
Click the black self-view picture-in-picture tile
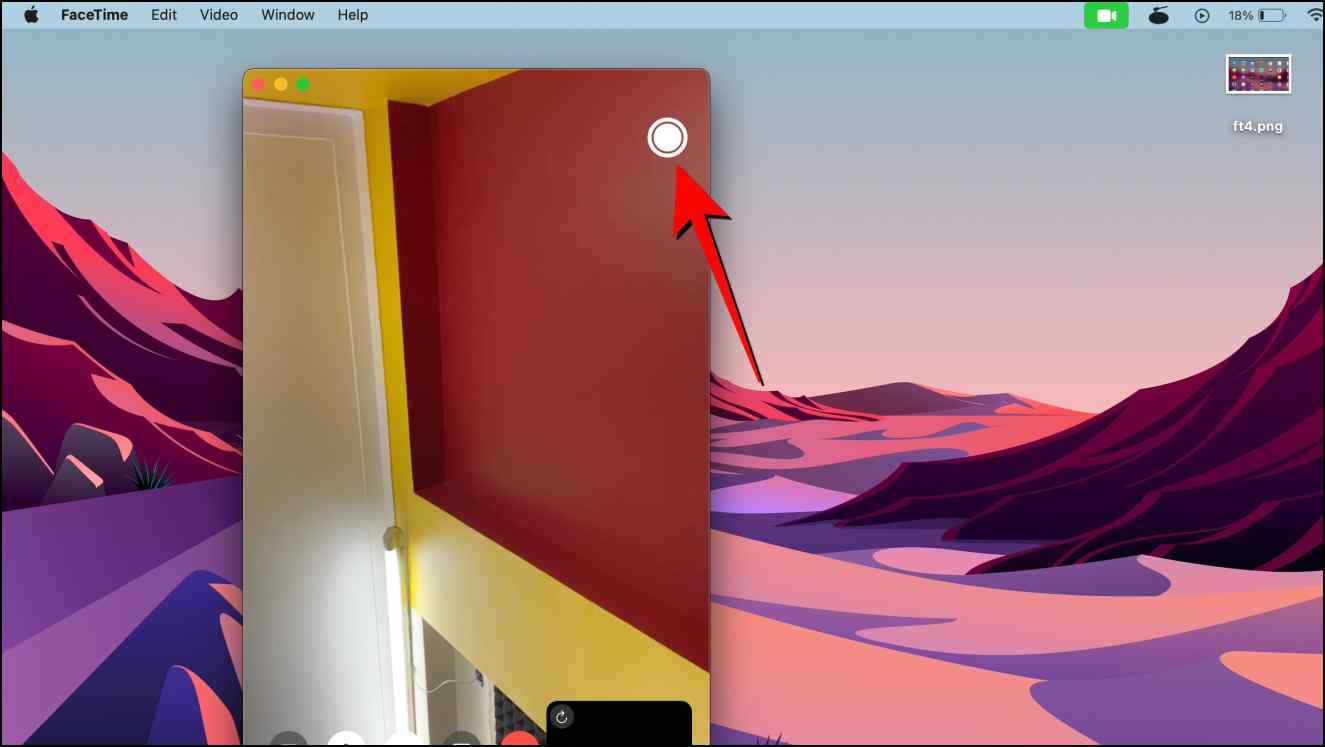pos(619,724)
